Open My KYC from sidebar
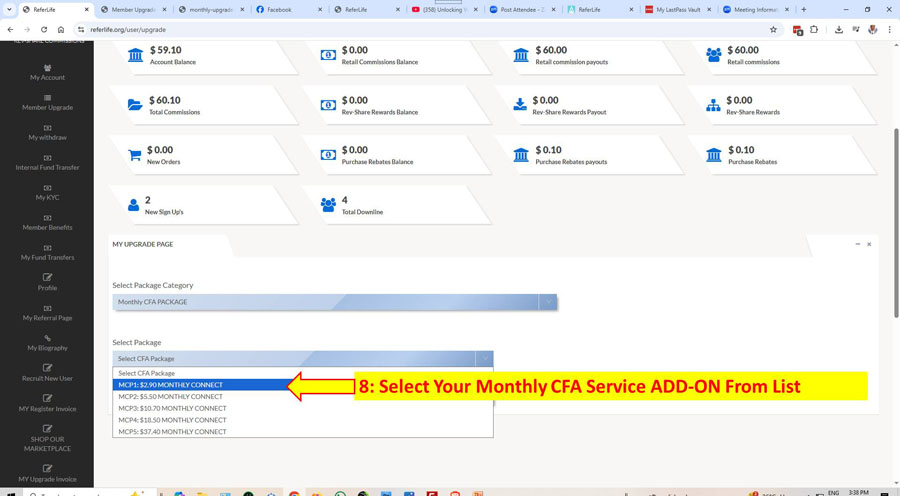Image resolution: width=900 pixels, height=496 pixels. tap(47, 188)
